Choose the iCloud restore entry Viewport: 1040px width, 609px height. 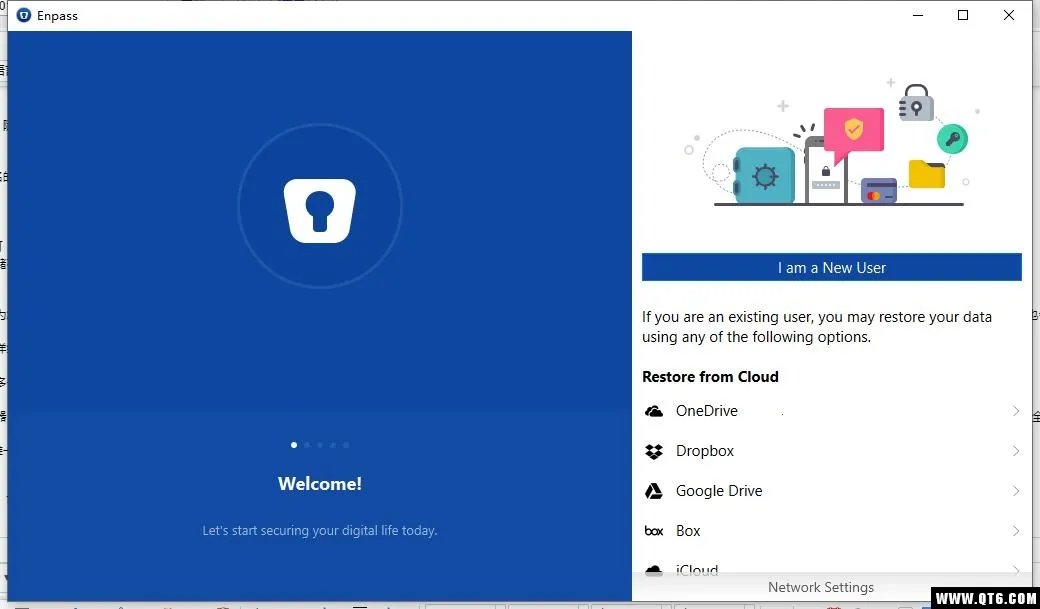[x=697, y=569]
